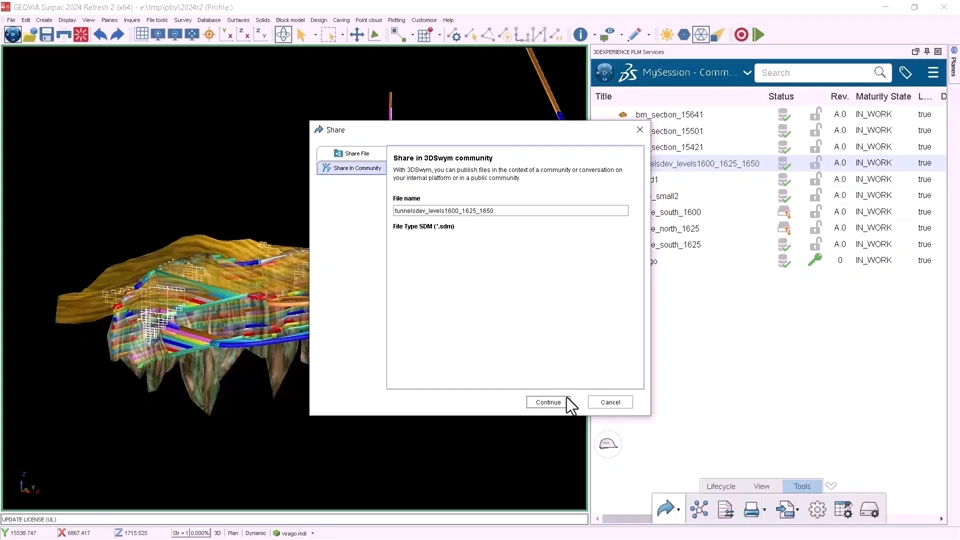Click the 3DEXPERIENCE compass icon in toolbar
Screen dimensions: 960x540
pos(12,34)
